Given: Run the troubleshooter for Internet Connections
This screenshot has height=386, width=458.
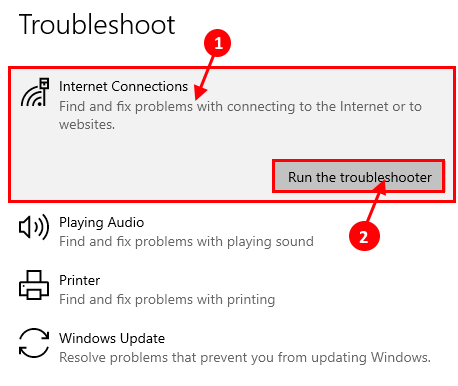Looking at the screenshot, I should coord(359,177).
